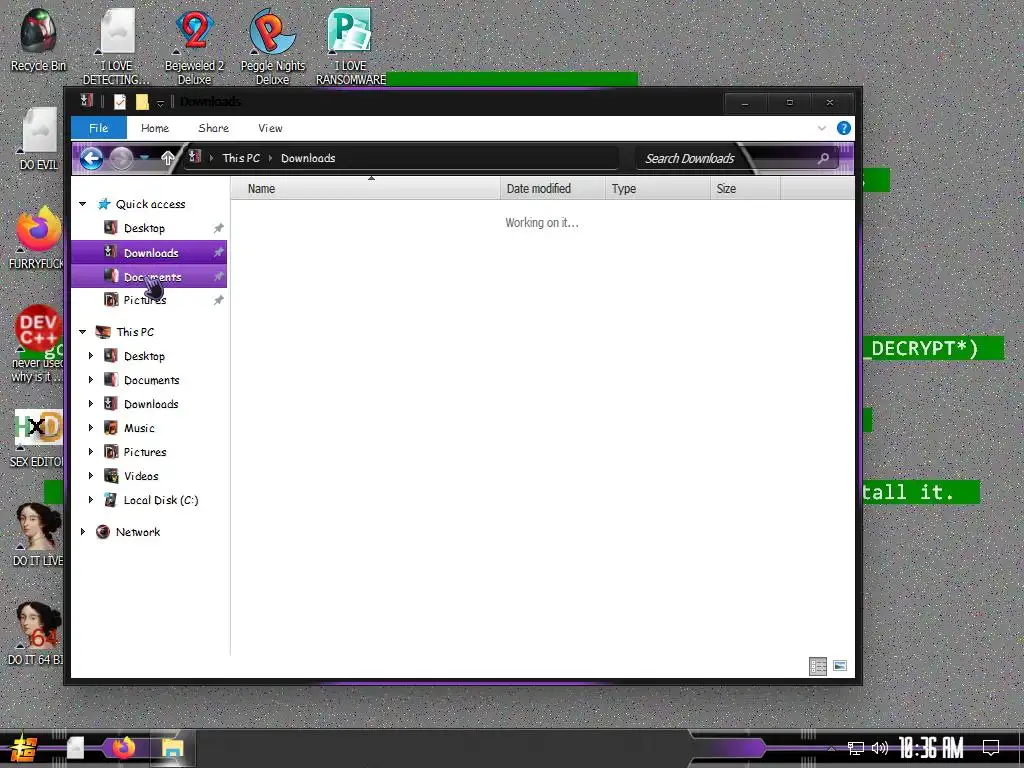
Task: Sort by the Date modified column
Action: click(x=552, y=188)
